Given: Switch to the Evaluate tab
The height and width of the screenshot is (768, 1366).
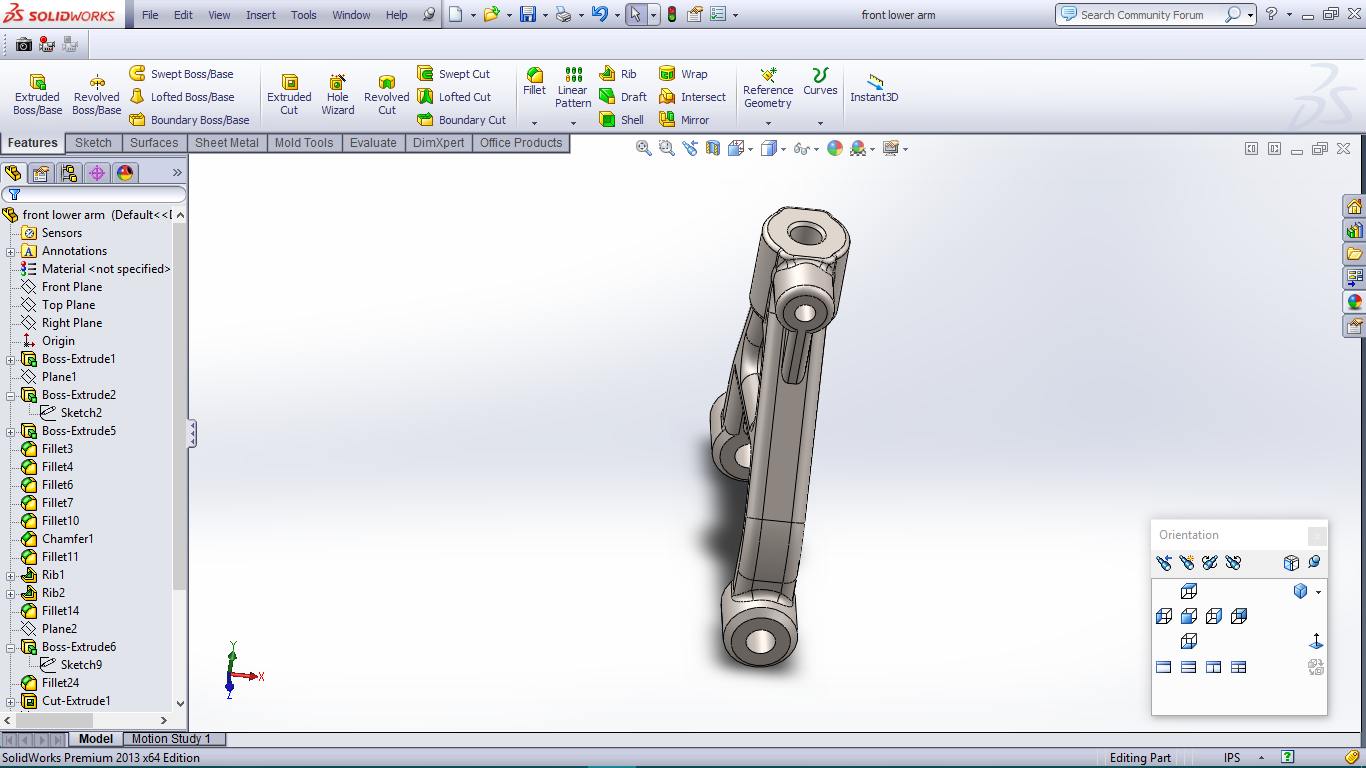Looking at the screenshot, I should click(x=373, y=143).
